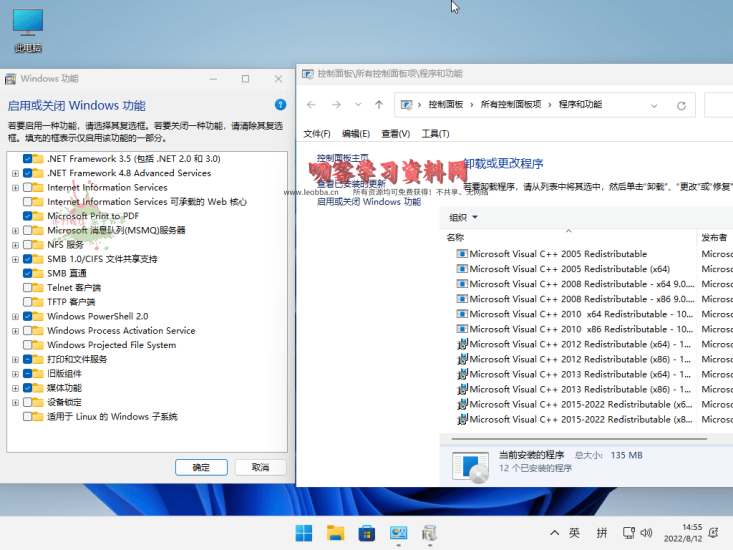Open volume tray icon
The image size is (733, 550).
pyautogui.click(x=646, y=533)
